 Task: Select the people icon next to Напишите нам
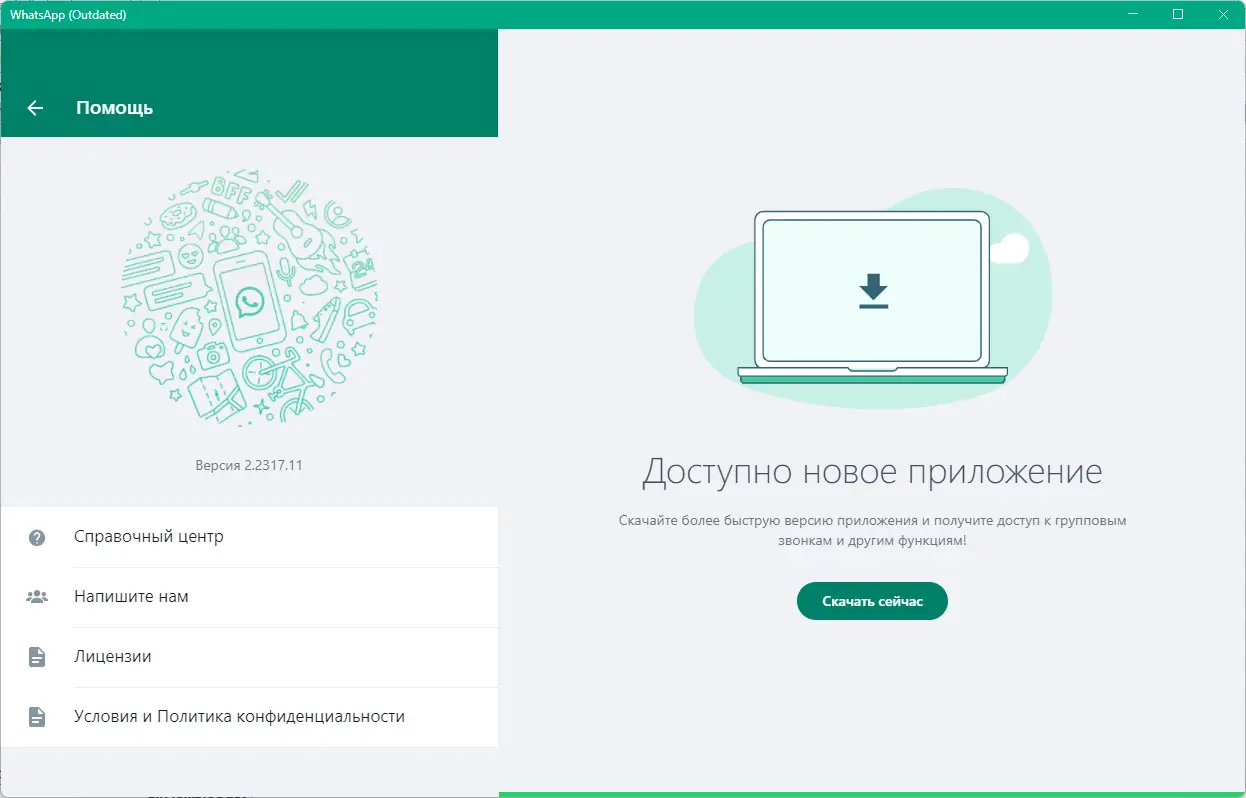pyautogui.click(x=37, y=596)
